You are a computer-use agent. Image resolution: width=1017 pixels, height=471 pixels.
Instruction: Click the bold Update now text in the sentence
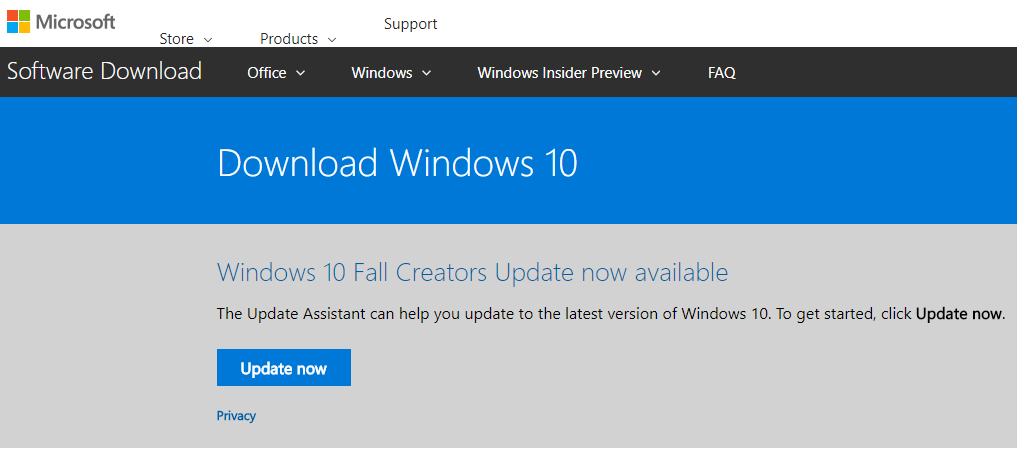click(x=958, y=314)
